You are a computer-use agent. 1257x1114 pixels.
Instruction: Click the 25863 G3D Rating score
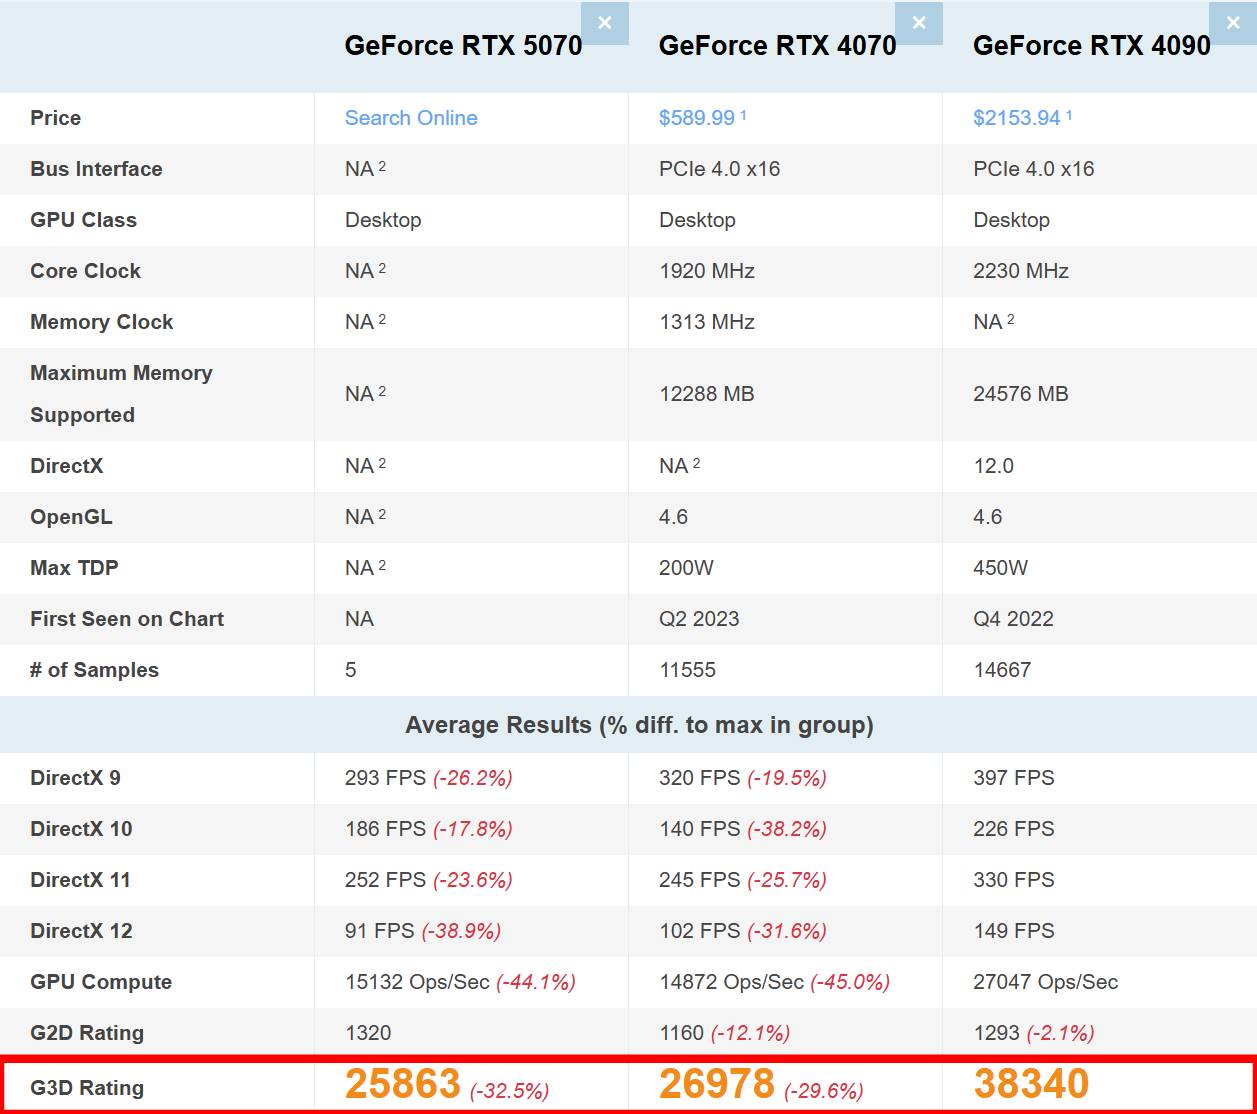[403, 1085]
